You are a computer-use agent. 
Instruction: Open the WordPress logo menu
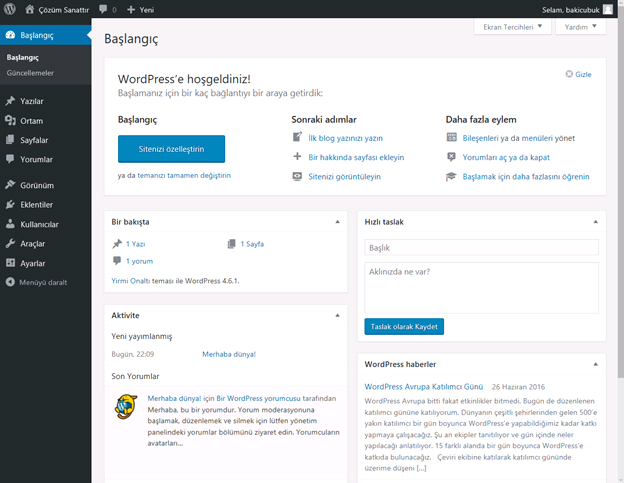[10, 9]
